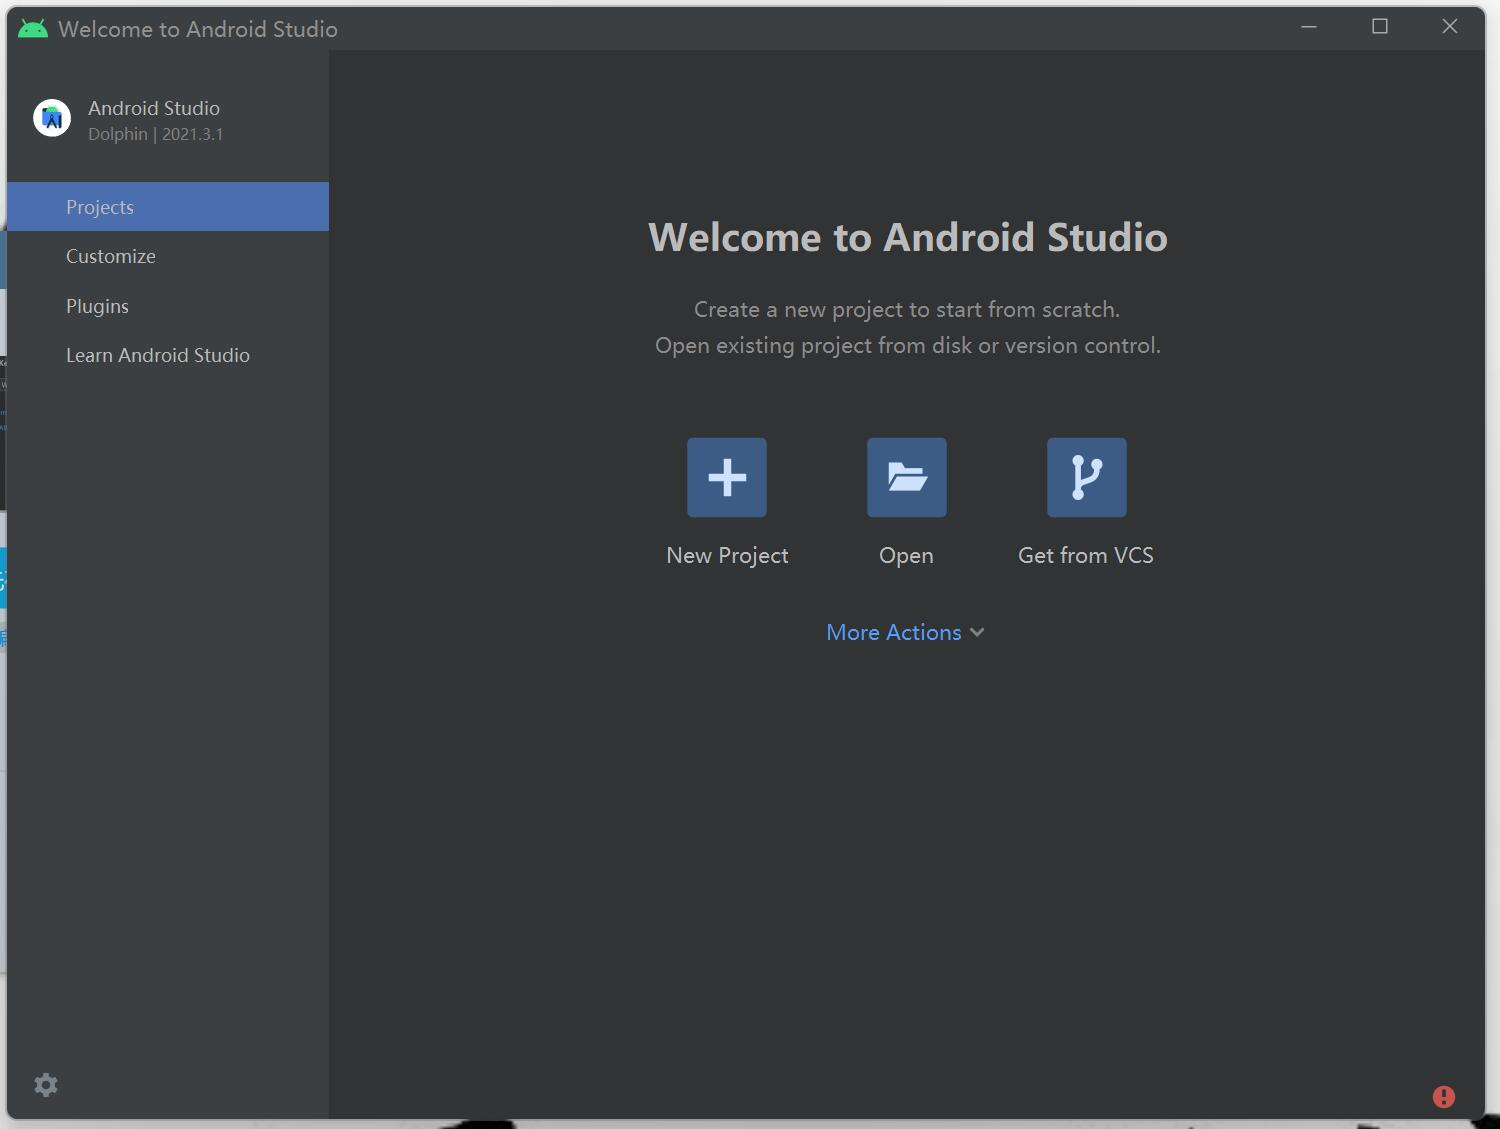Click the Android Studio logo in sidebar

[x=52, y=118]
